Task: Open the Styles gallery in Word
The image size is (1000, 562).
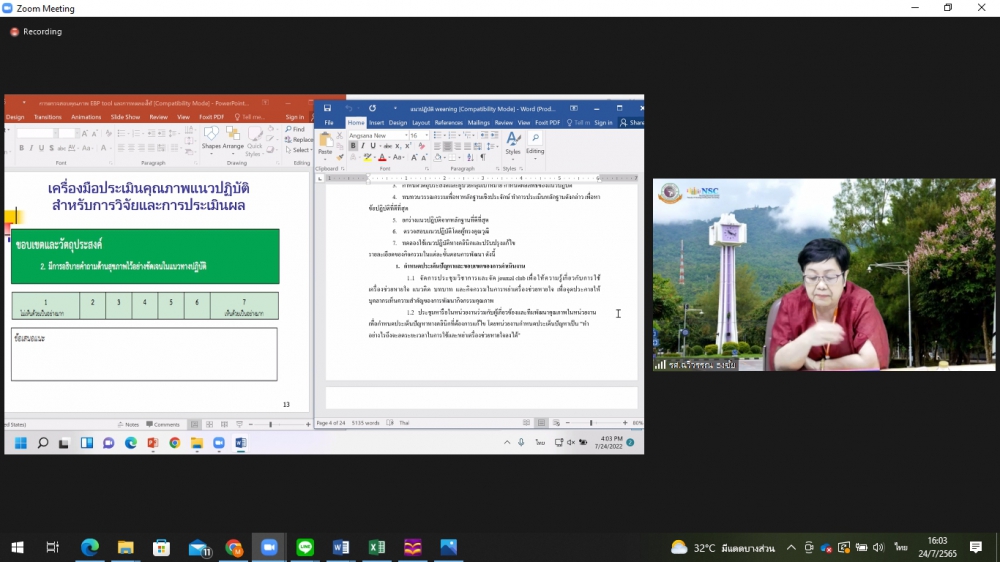Action: [513, 142]
